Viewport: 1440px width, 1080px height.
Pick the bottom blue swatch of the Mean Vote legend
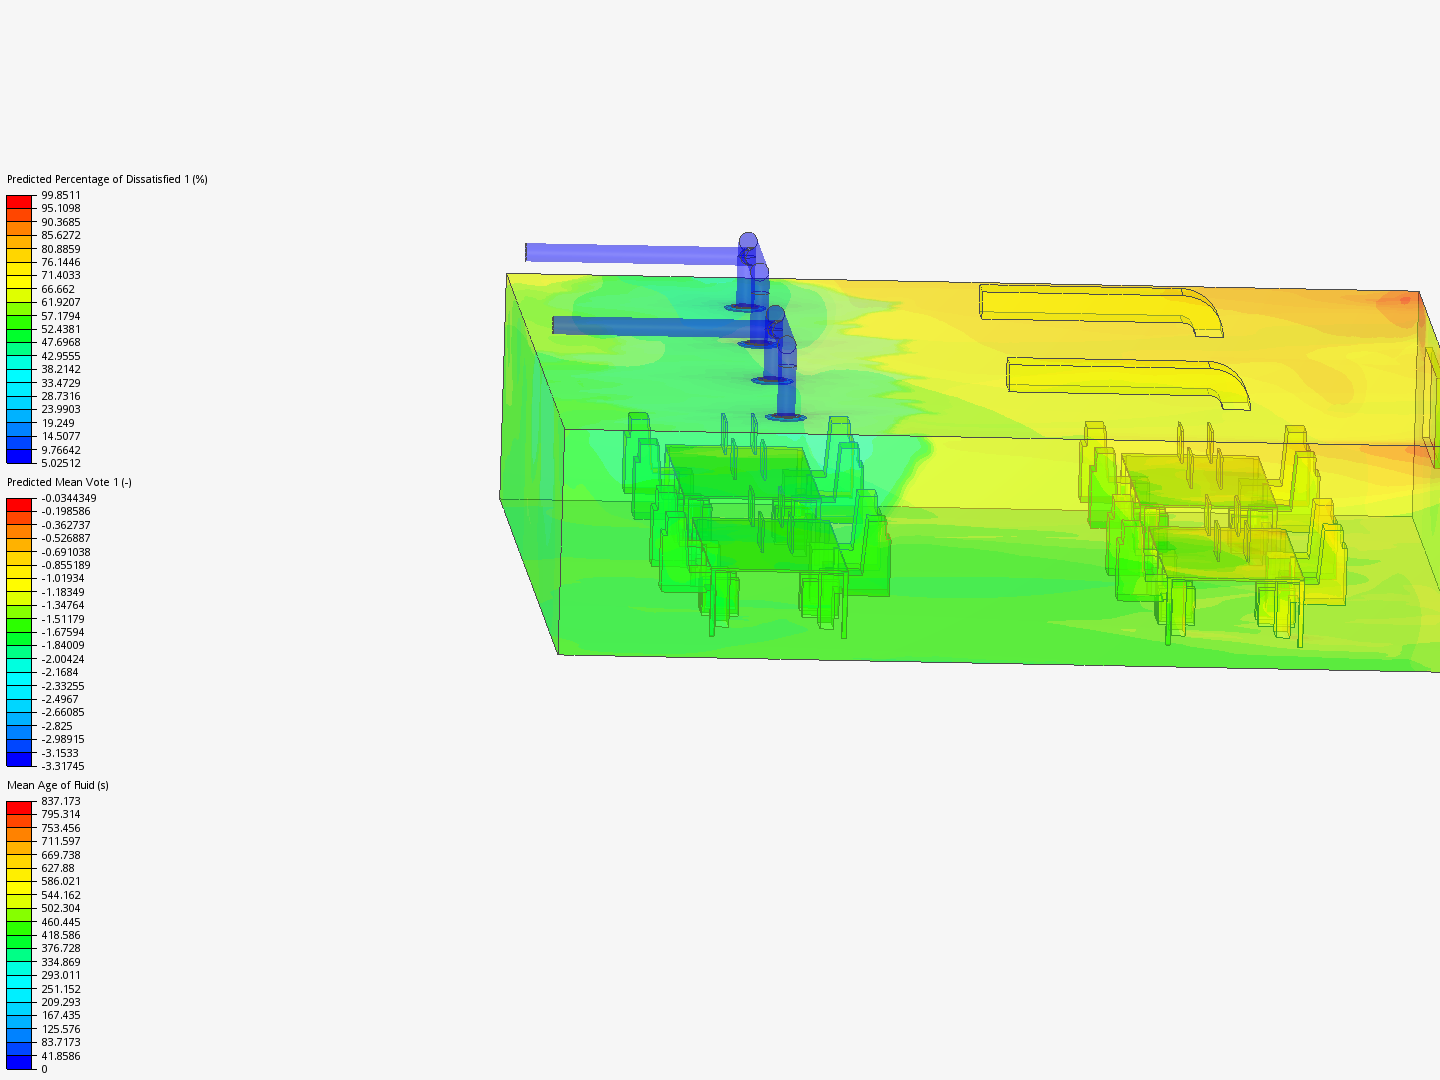pyautogui.click(x=20, y=759)
